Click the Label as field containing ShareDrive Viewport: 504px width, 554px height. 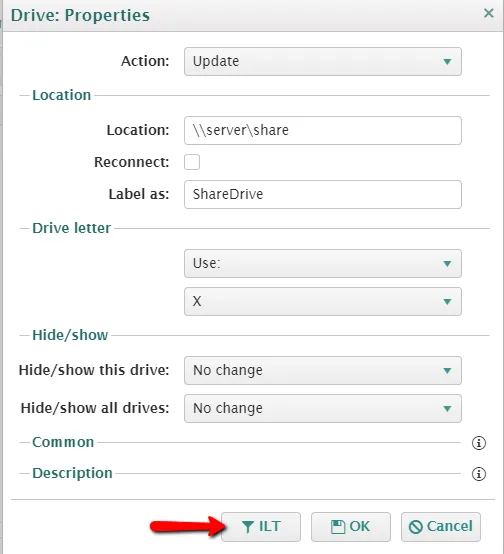[323, 195]
